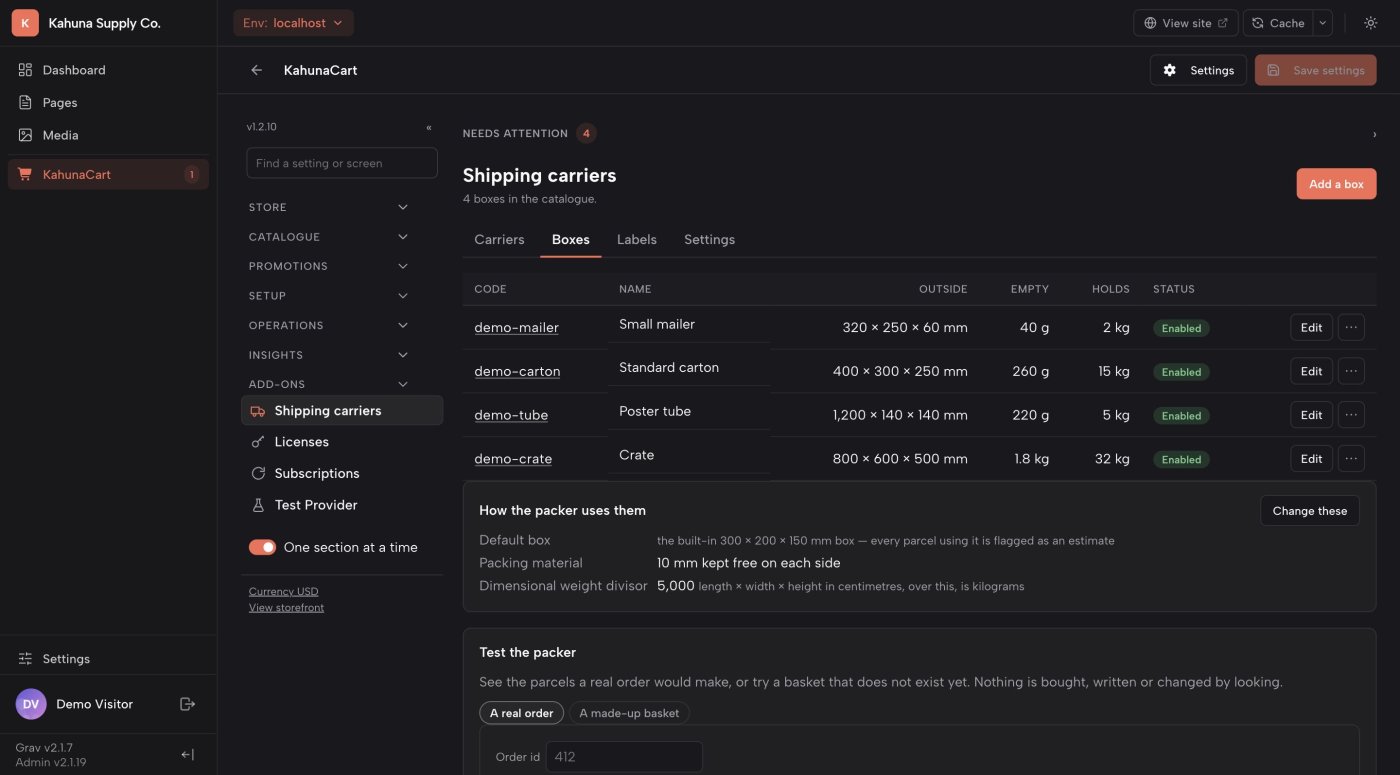Switch to the Labels tab

[x=637, y=240]
